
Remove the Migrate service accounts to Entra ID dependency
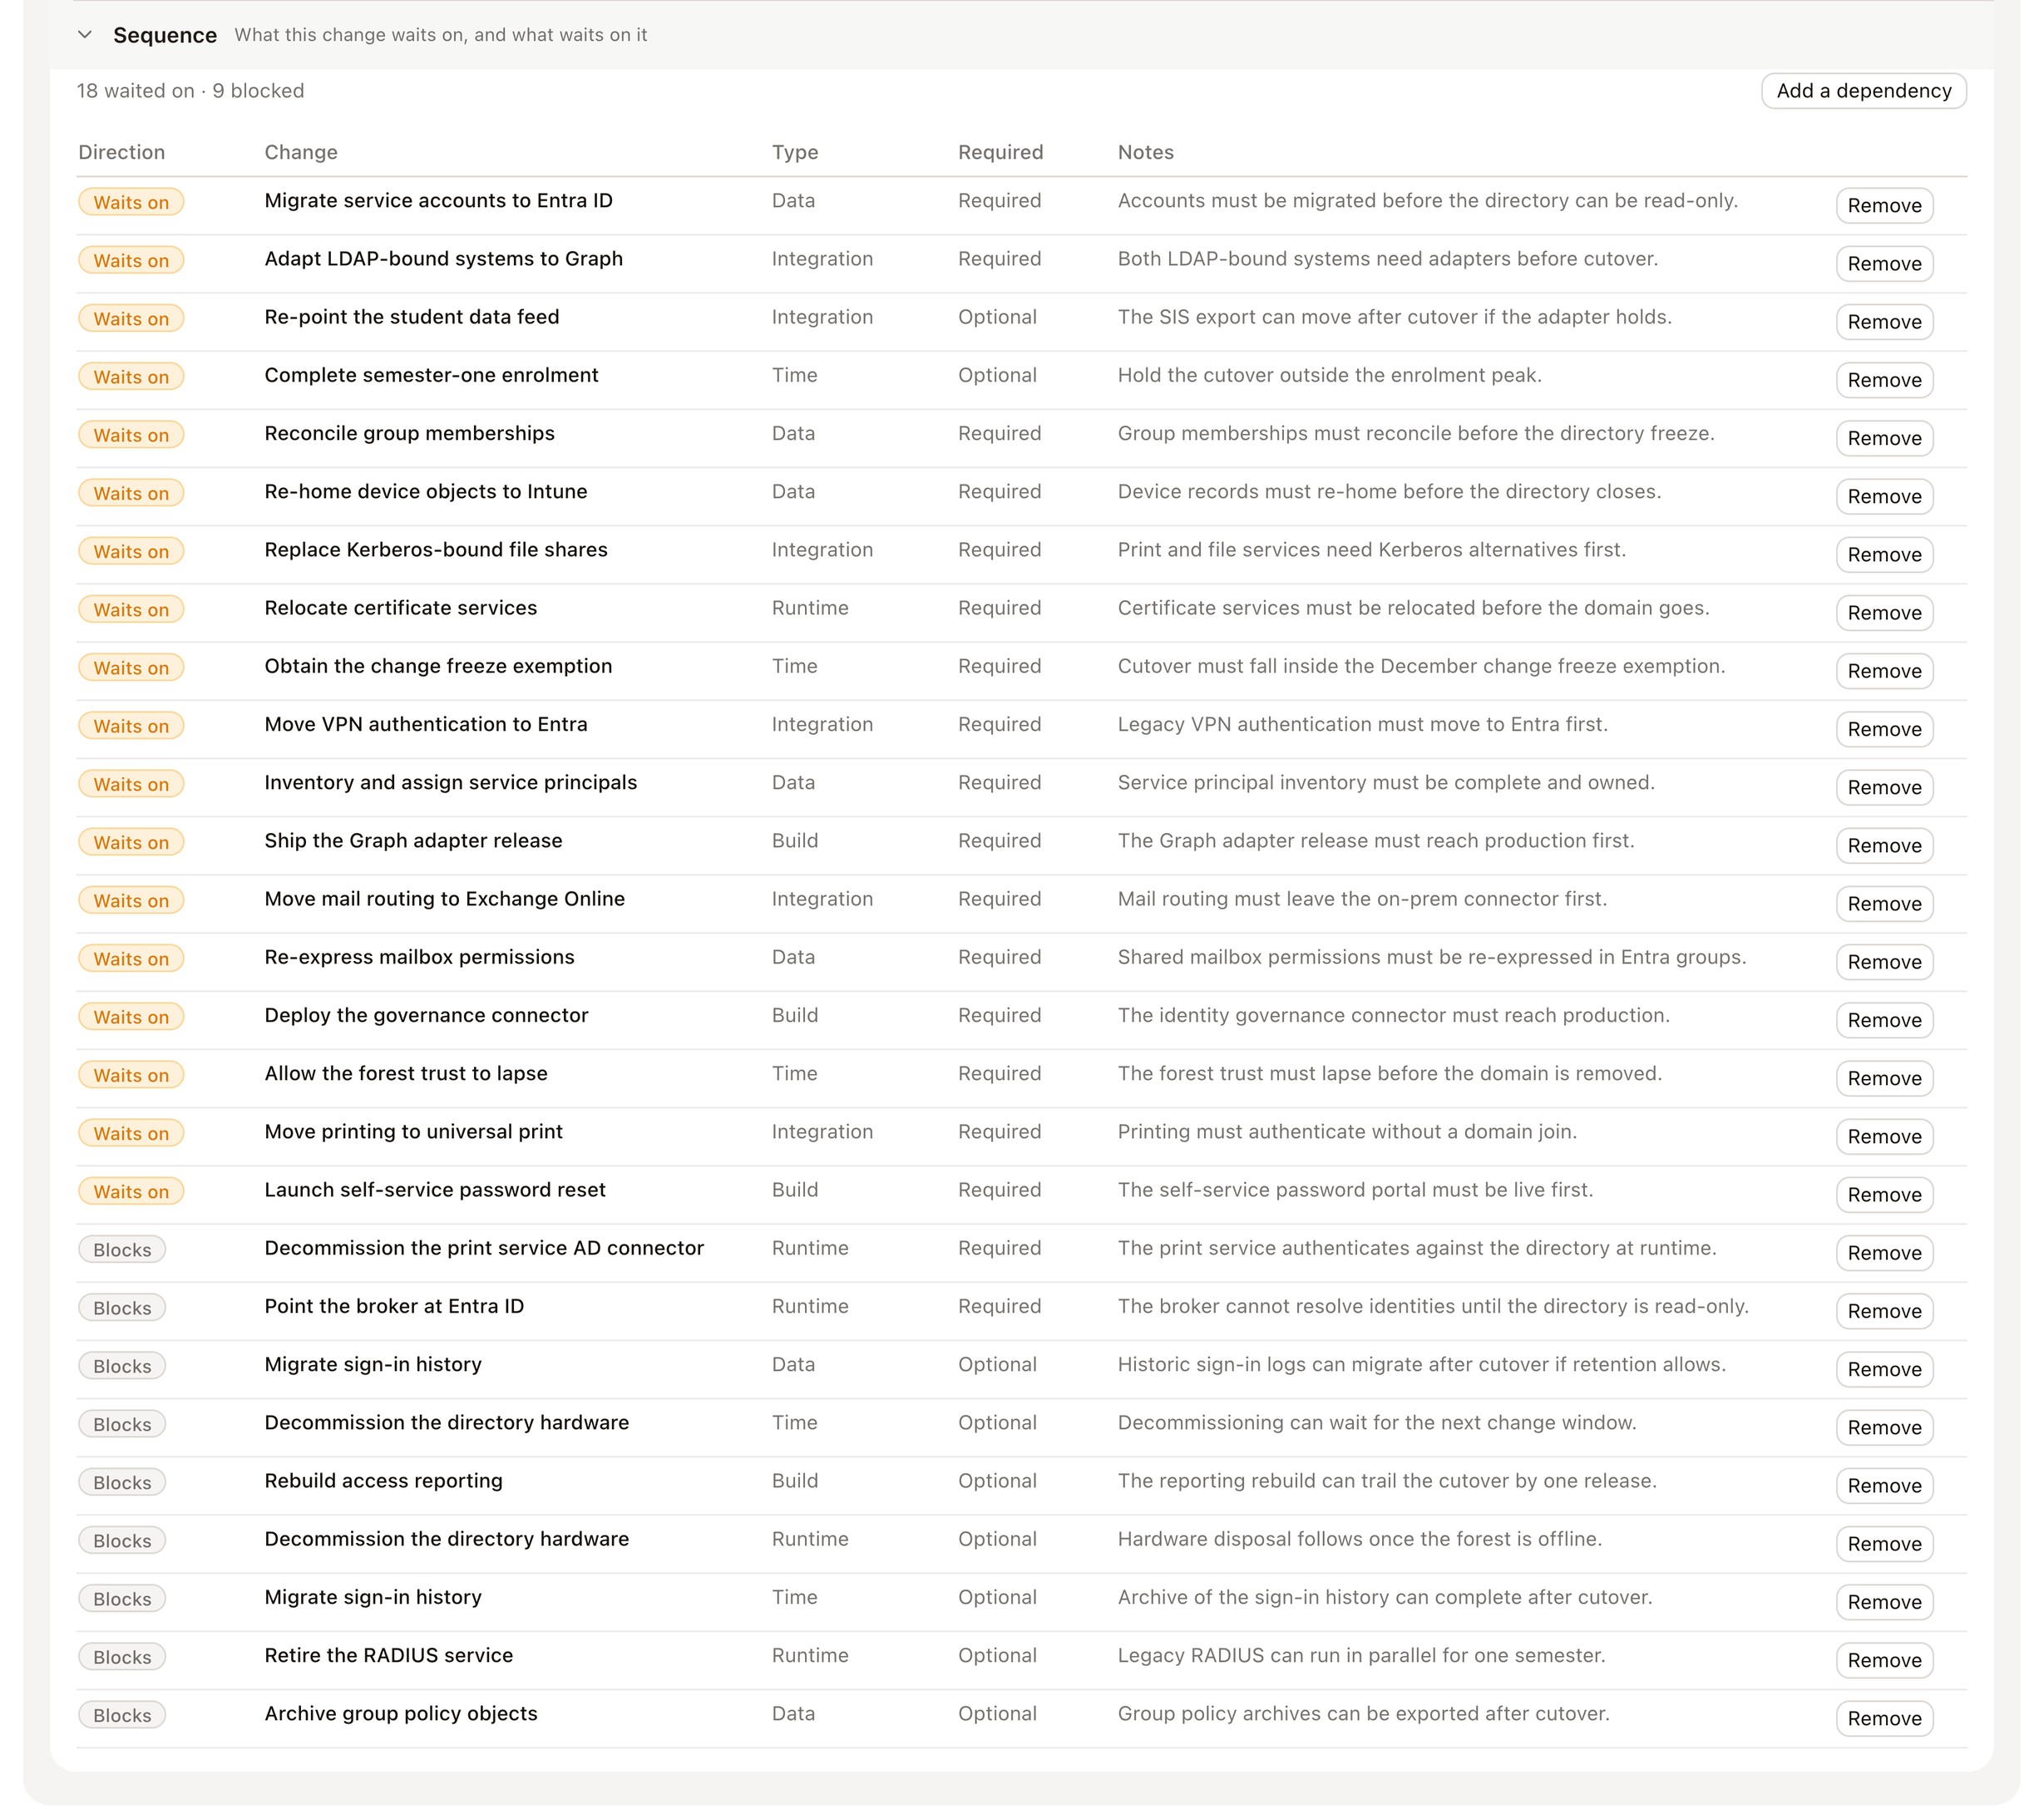(1884, 206)
